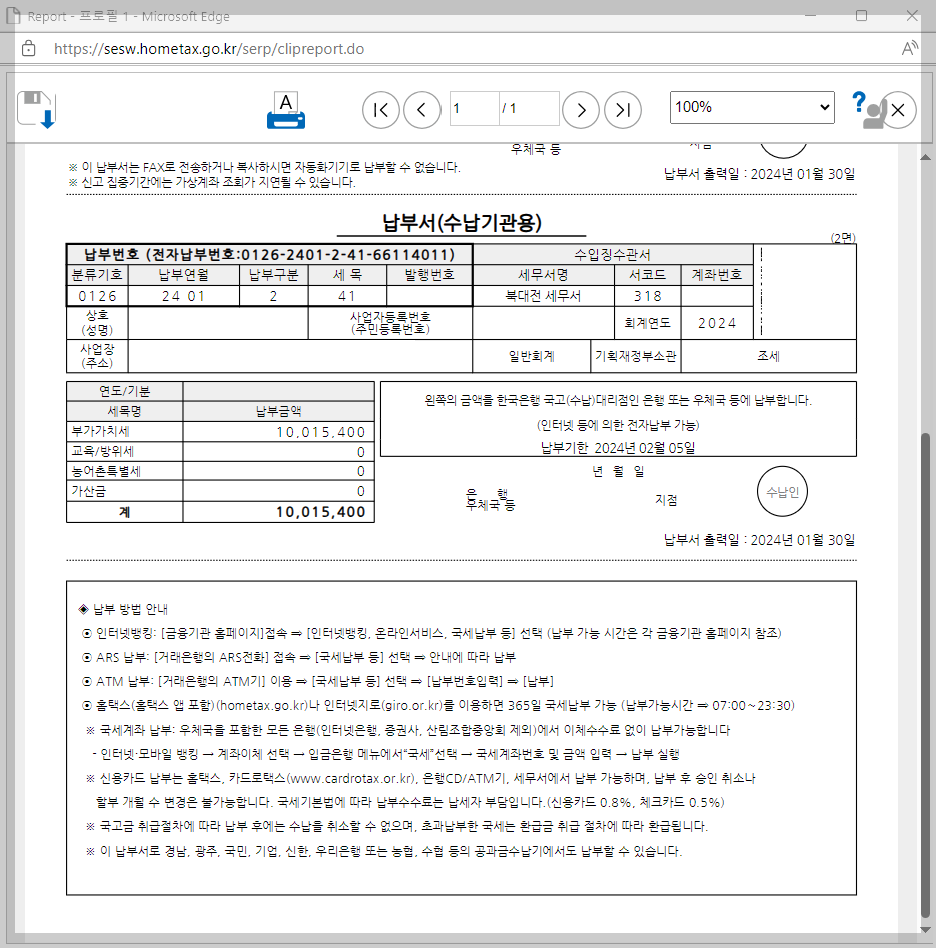
Task: Click the 일반회계 cell
Action: tap(531, 356)
